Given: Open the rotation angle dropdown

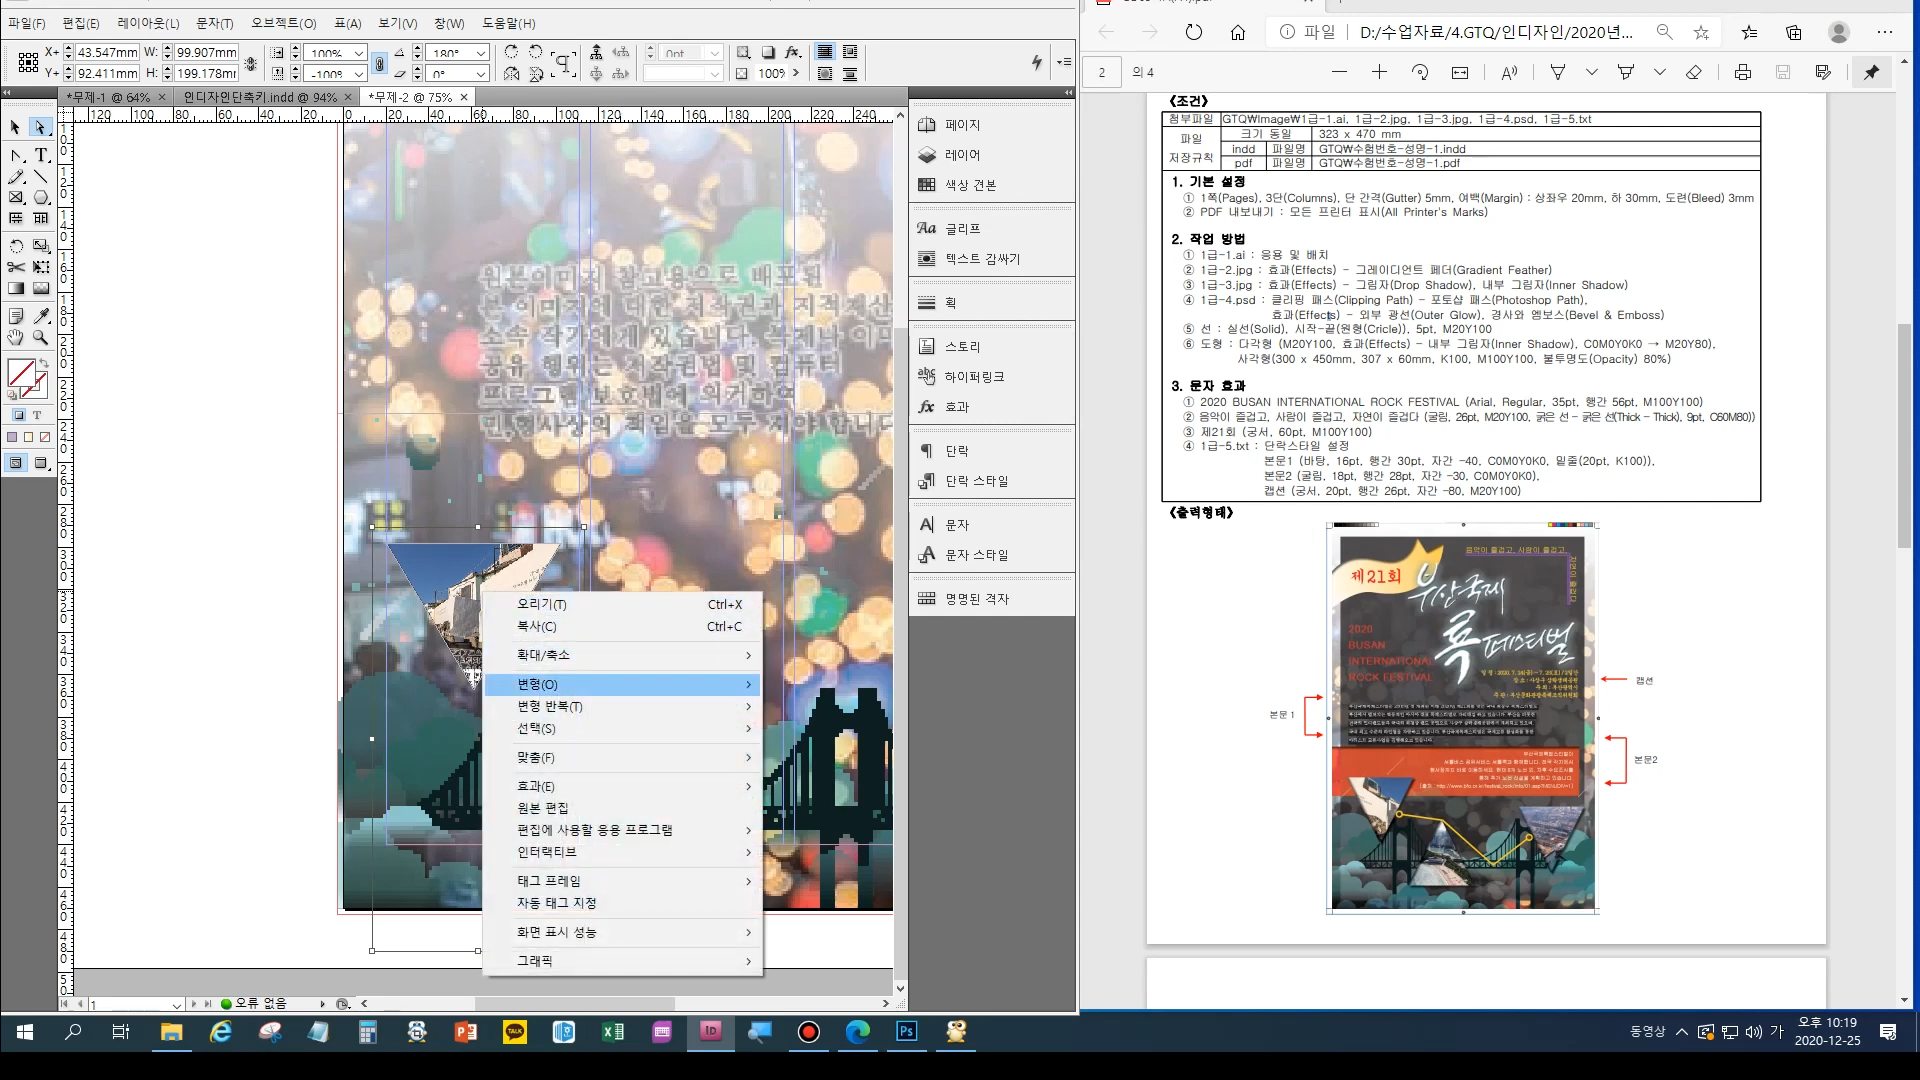Looking at the screenshot, I should point(481,53).
